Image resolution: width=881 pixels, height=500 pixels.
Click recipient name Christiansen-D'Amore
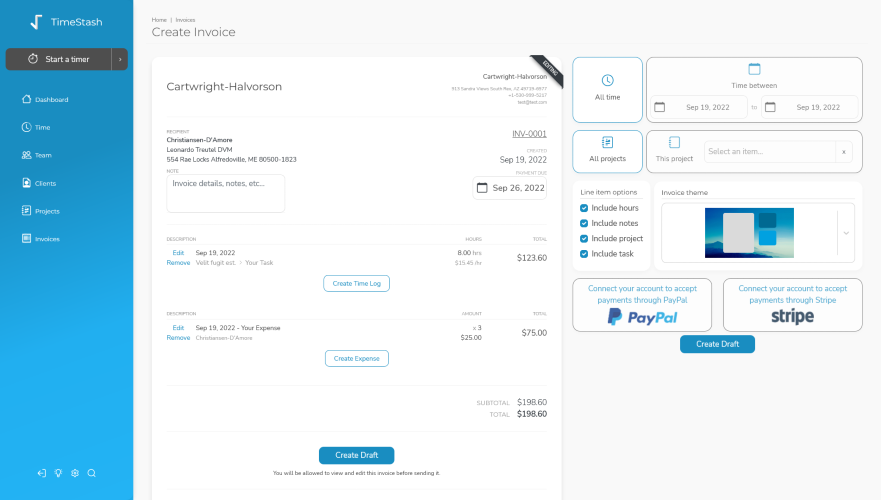(199, 140)
